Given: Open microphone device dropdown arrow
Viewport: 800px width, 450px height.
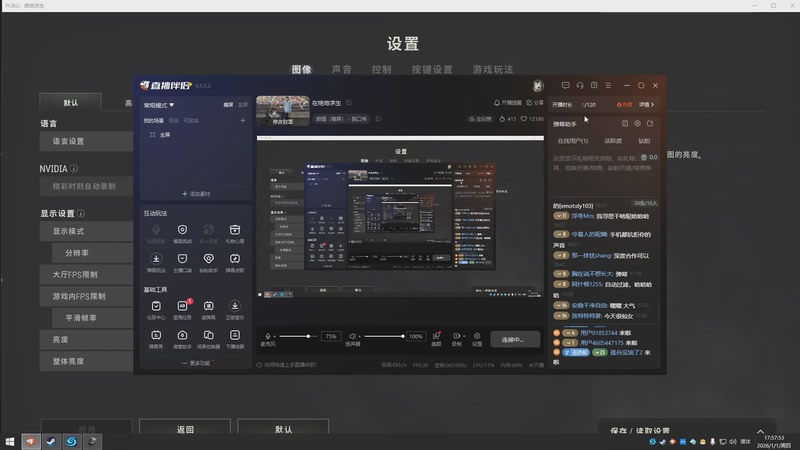Looking at the screenshot, I should (274, 337).
